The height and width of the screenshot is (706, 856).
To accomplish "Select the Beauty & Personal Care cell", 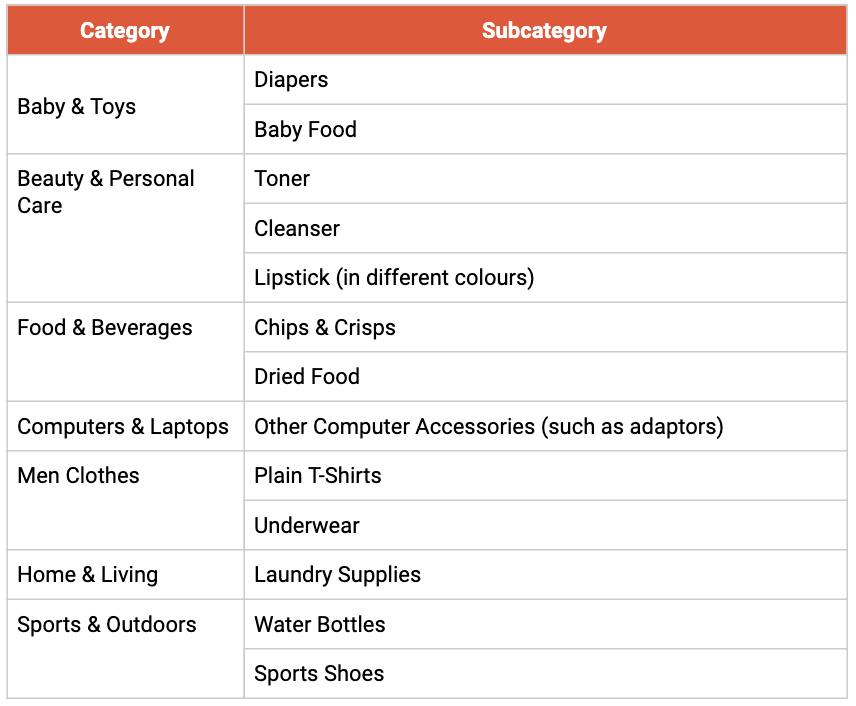I will (106, 192).
